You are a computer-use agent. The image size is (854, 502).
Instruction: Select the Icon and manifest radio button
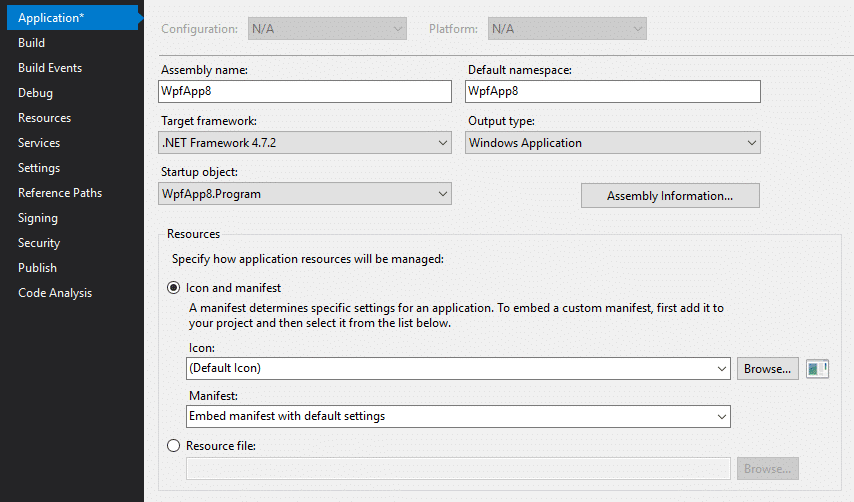(173, 287)
